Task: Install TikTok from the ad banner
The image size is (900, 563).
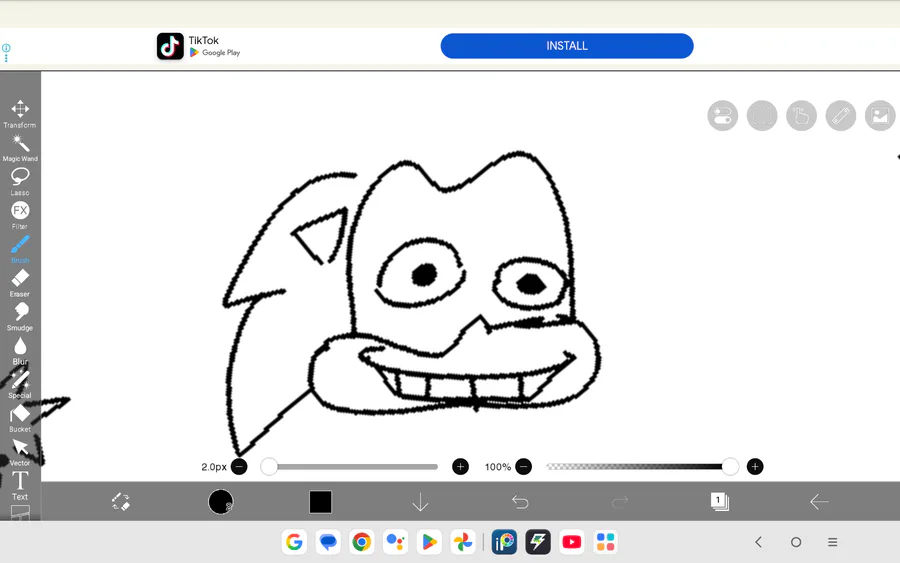Action: [x=567, y=46]
